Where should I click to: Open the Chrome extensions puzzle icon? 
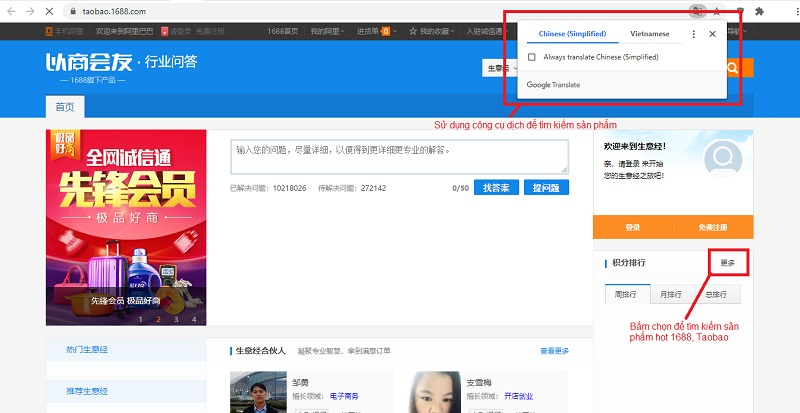point(758,10)
